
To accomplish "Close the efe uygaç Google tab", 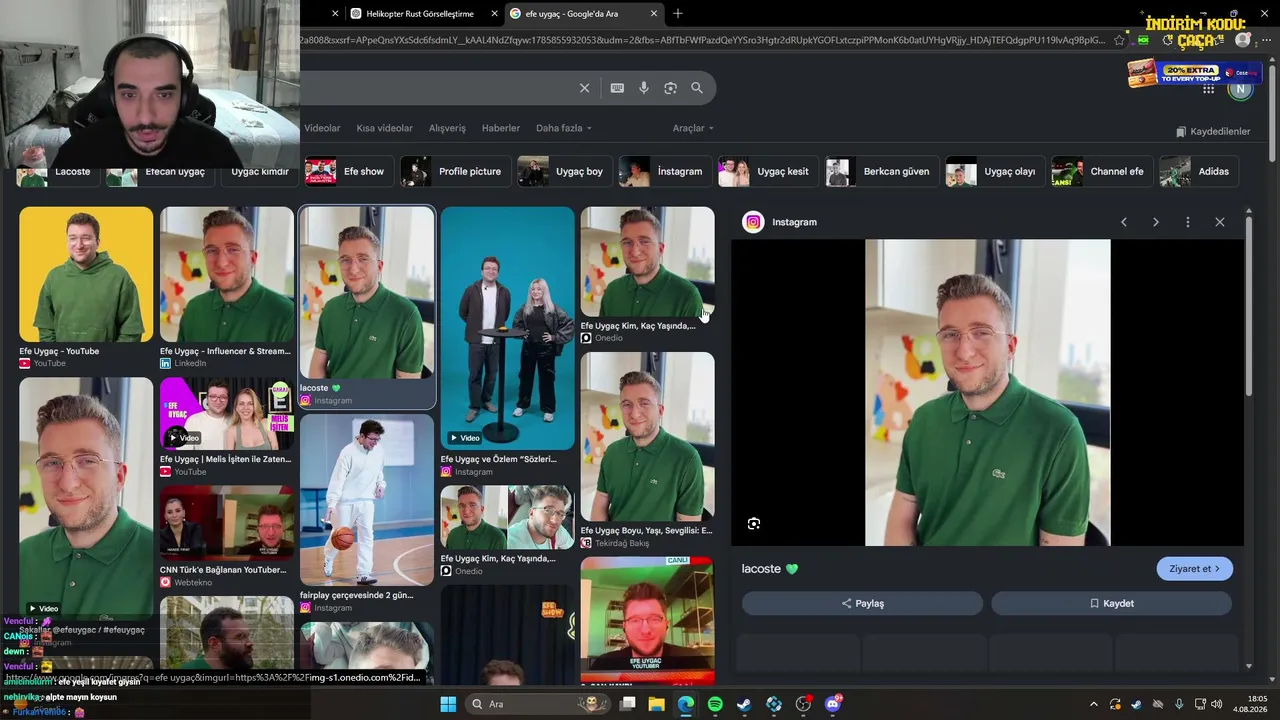I will tap(654, 14).
